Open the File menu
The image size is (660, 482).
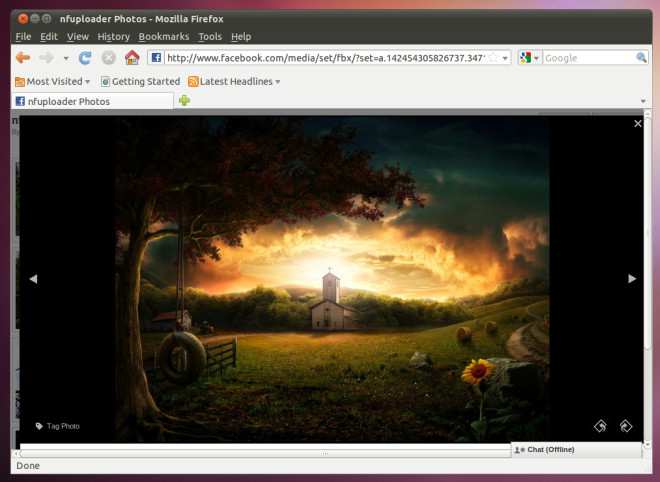click(23, 37)
